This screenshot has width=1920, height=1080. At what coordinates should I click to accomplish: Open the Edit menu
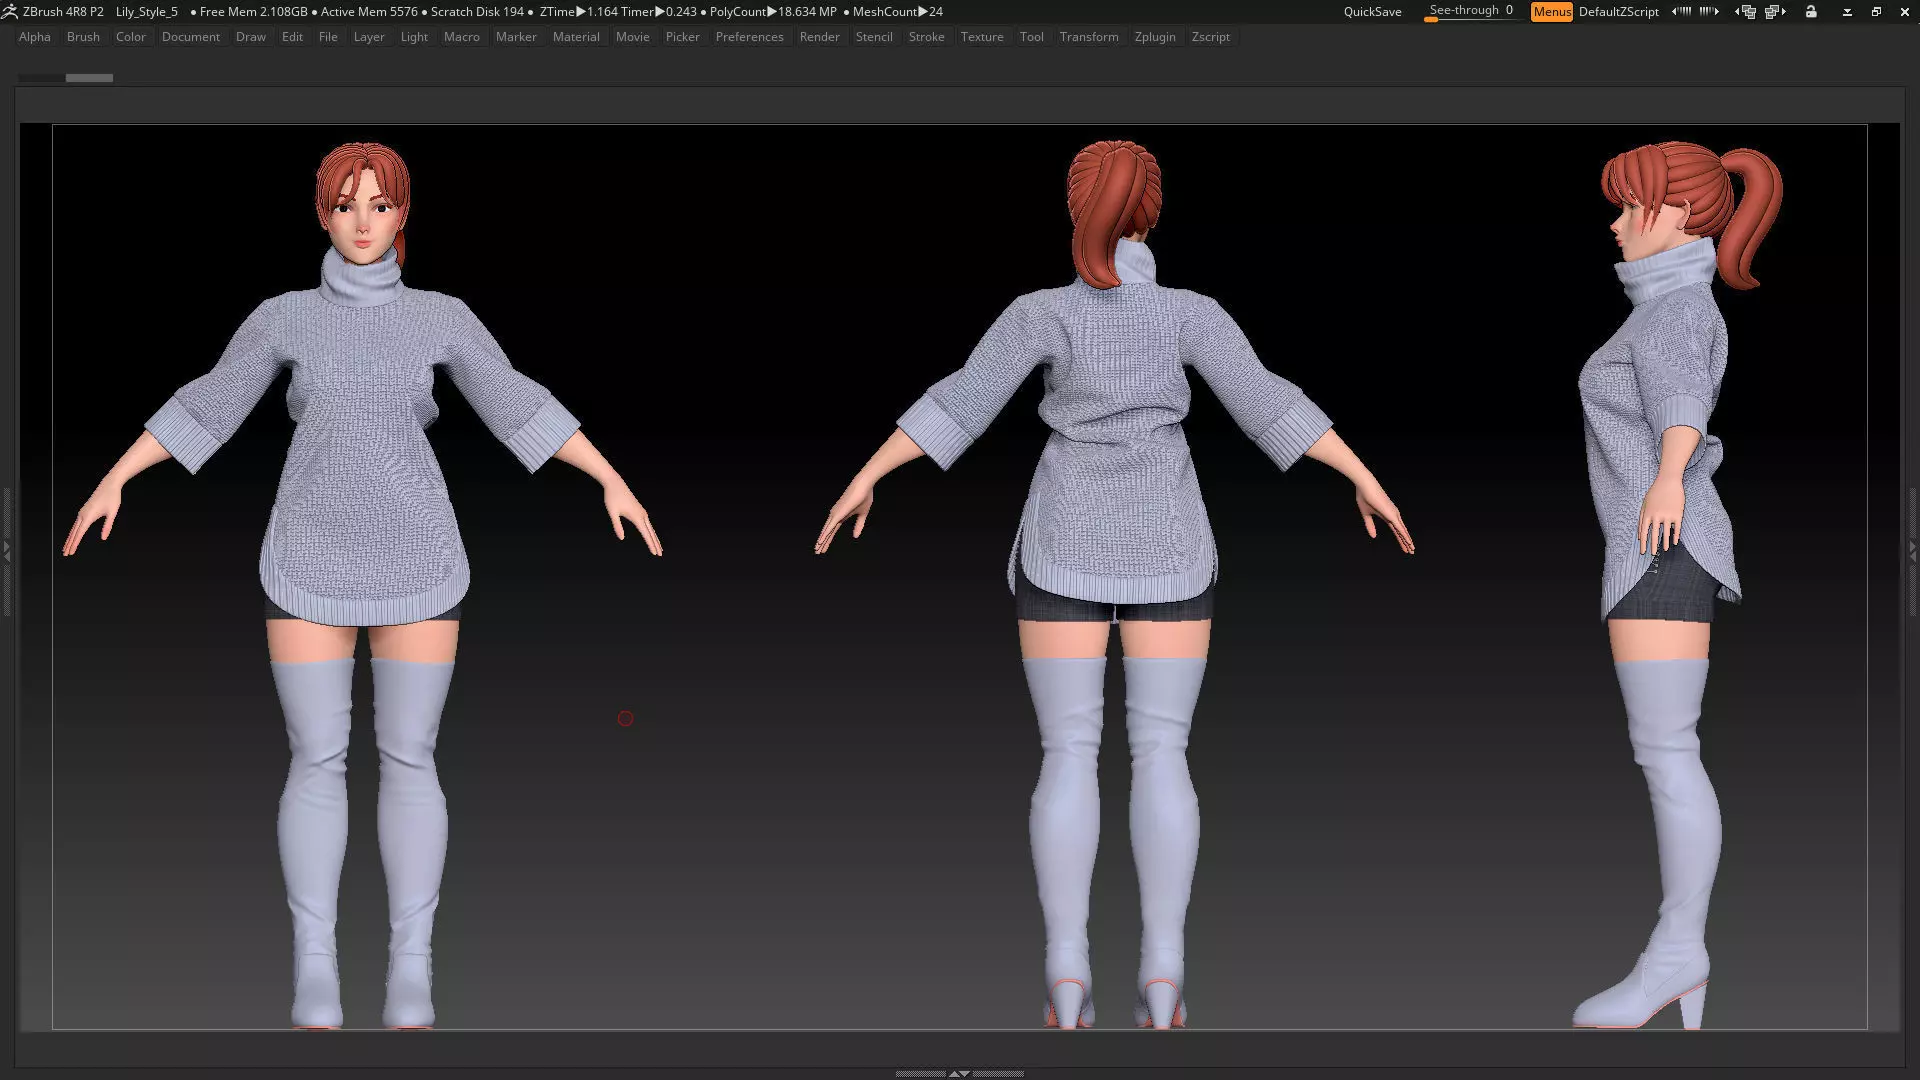pos(292,37)
